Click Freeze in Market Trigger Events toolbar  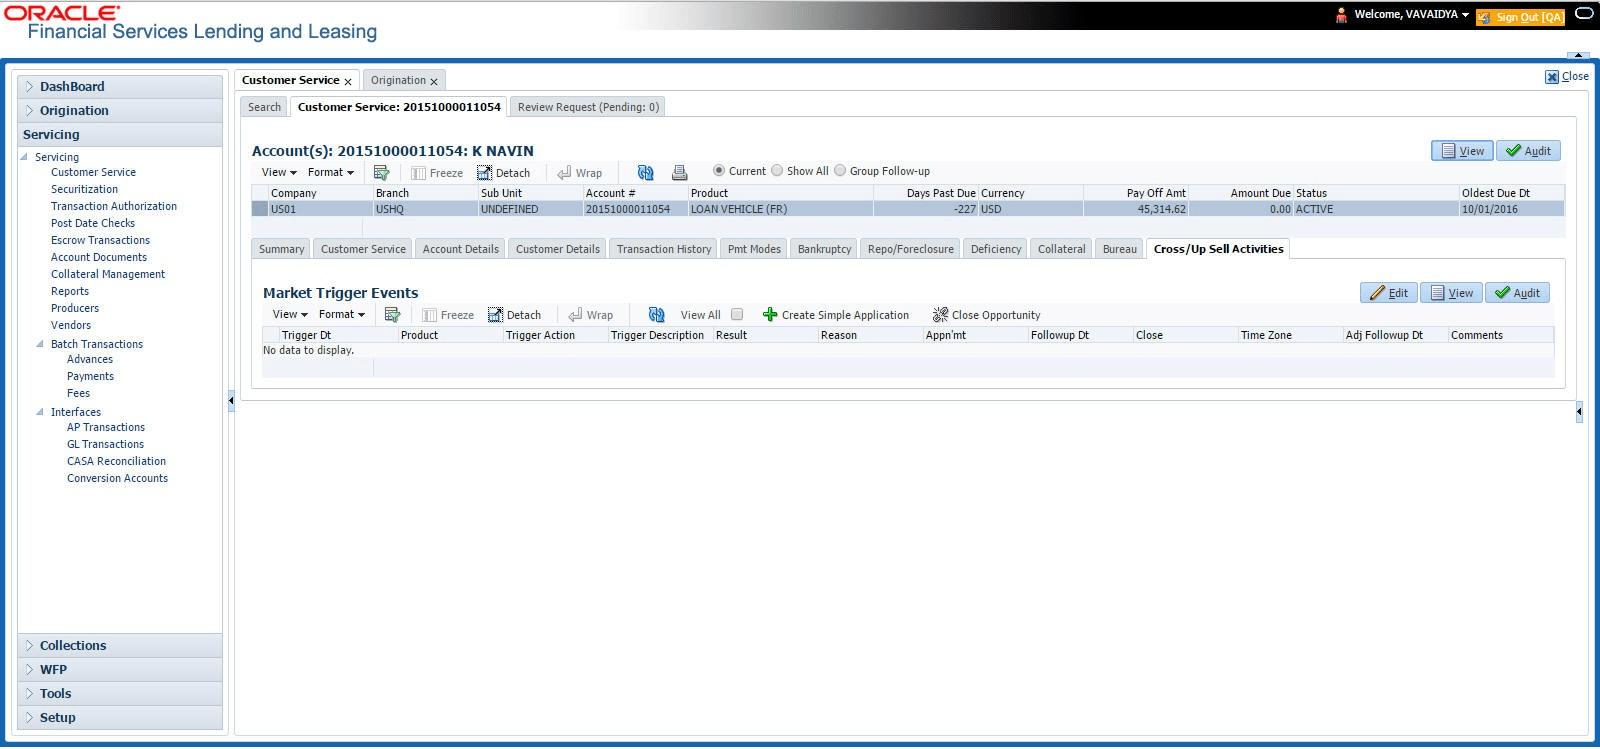click(448, 315)
